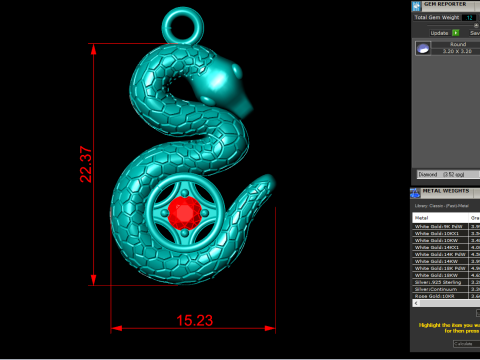Click the Metal Weights title bar
The image size is (480, 360).
[x=450, y=192]
